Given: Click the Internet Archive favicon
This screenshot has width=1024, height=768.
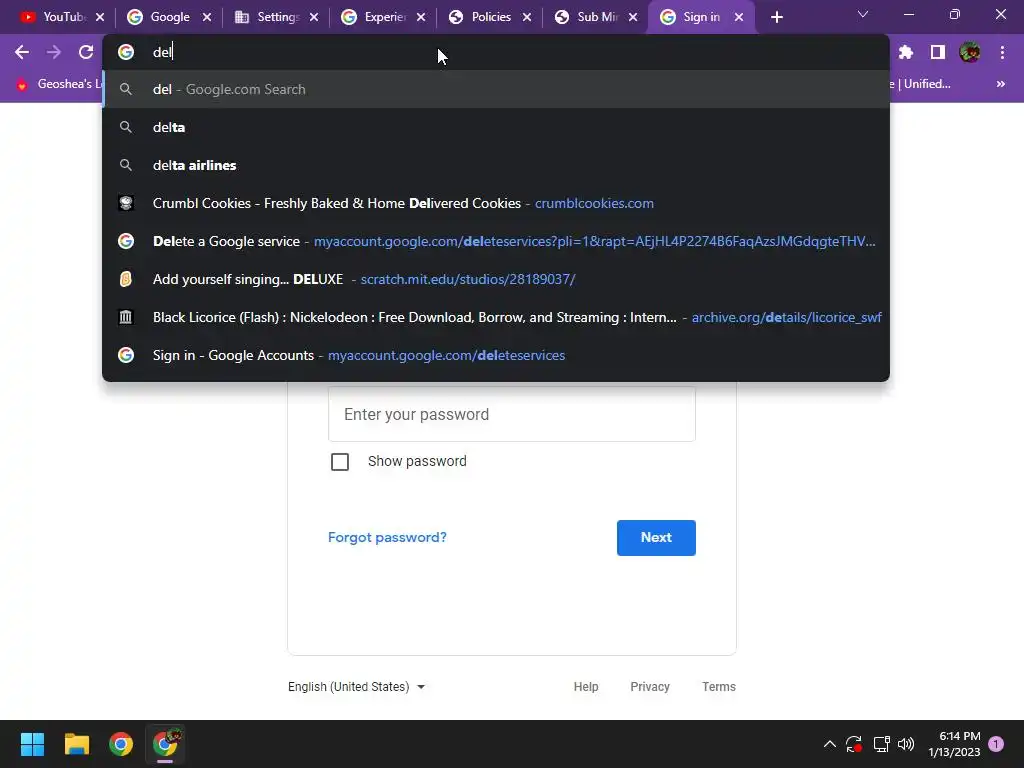Looking at the screenshot, I should pyautogui.click(x=126, y=317).
